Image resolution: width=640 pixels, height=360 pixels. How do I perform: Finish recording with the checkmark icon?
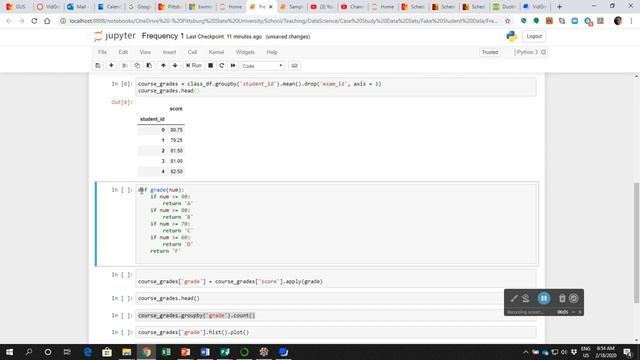(573, 298)
